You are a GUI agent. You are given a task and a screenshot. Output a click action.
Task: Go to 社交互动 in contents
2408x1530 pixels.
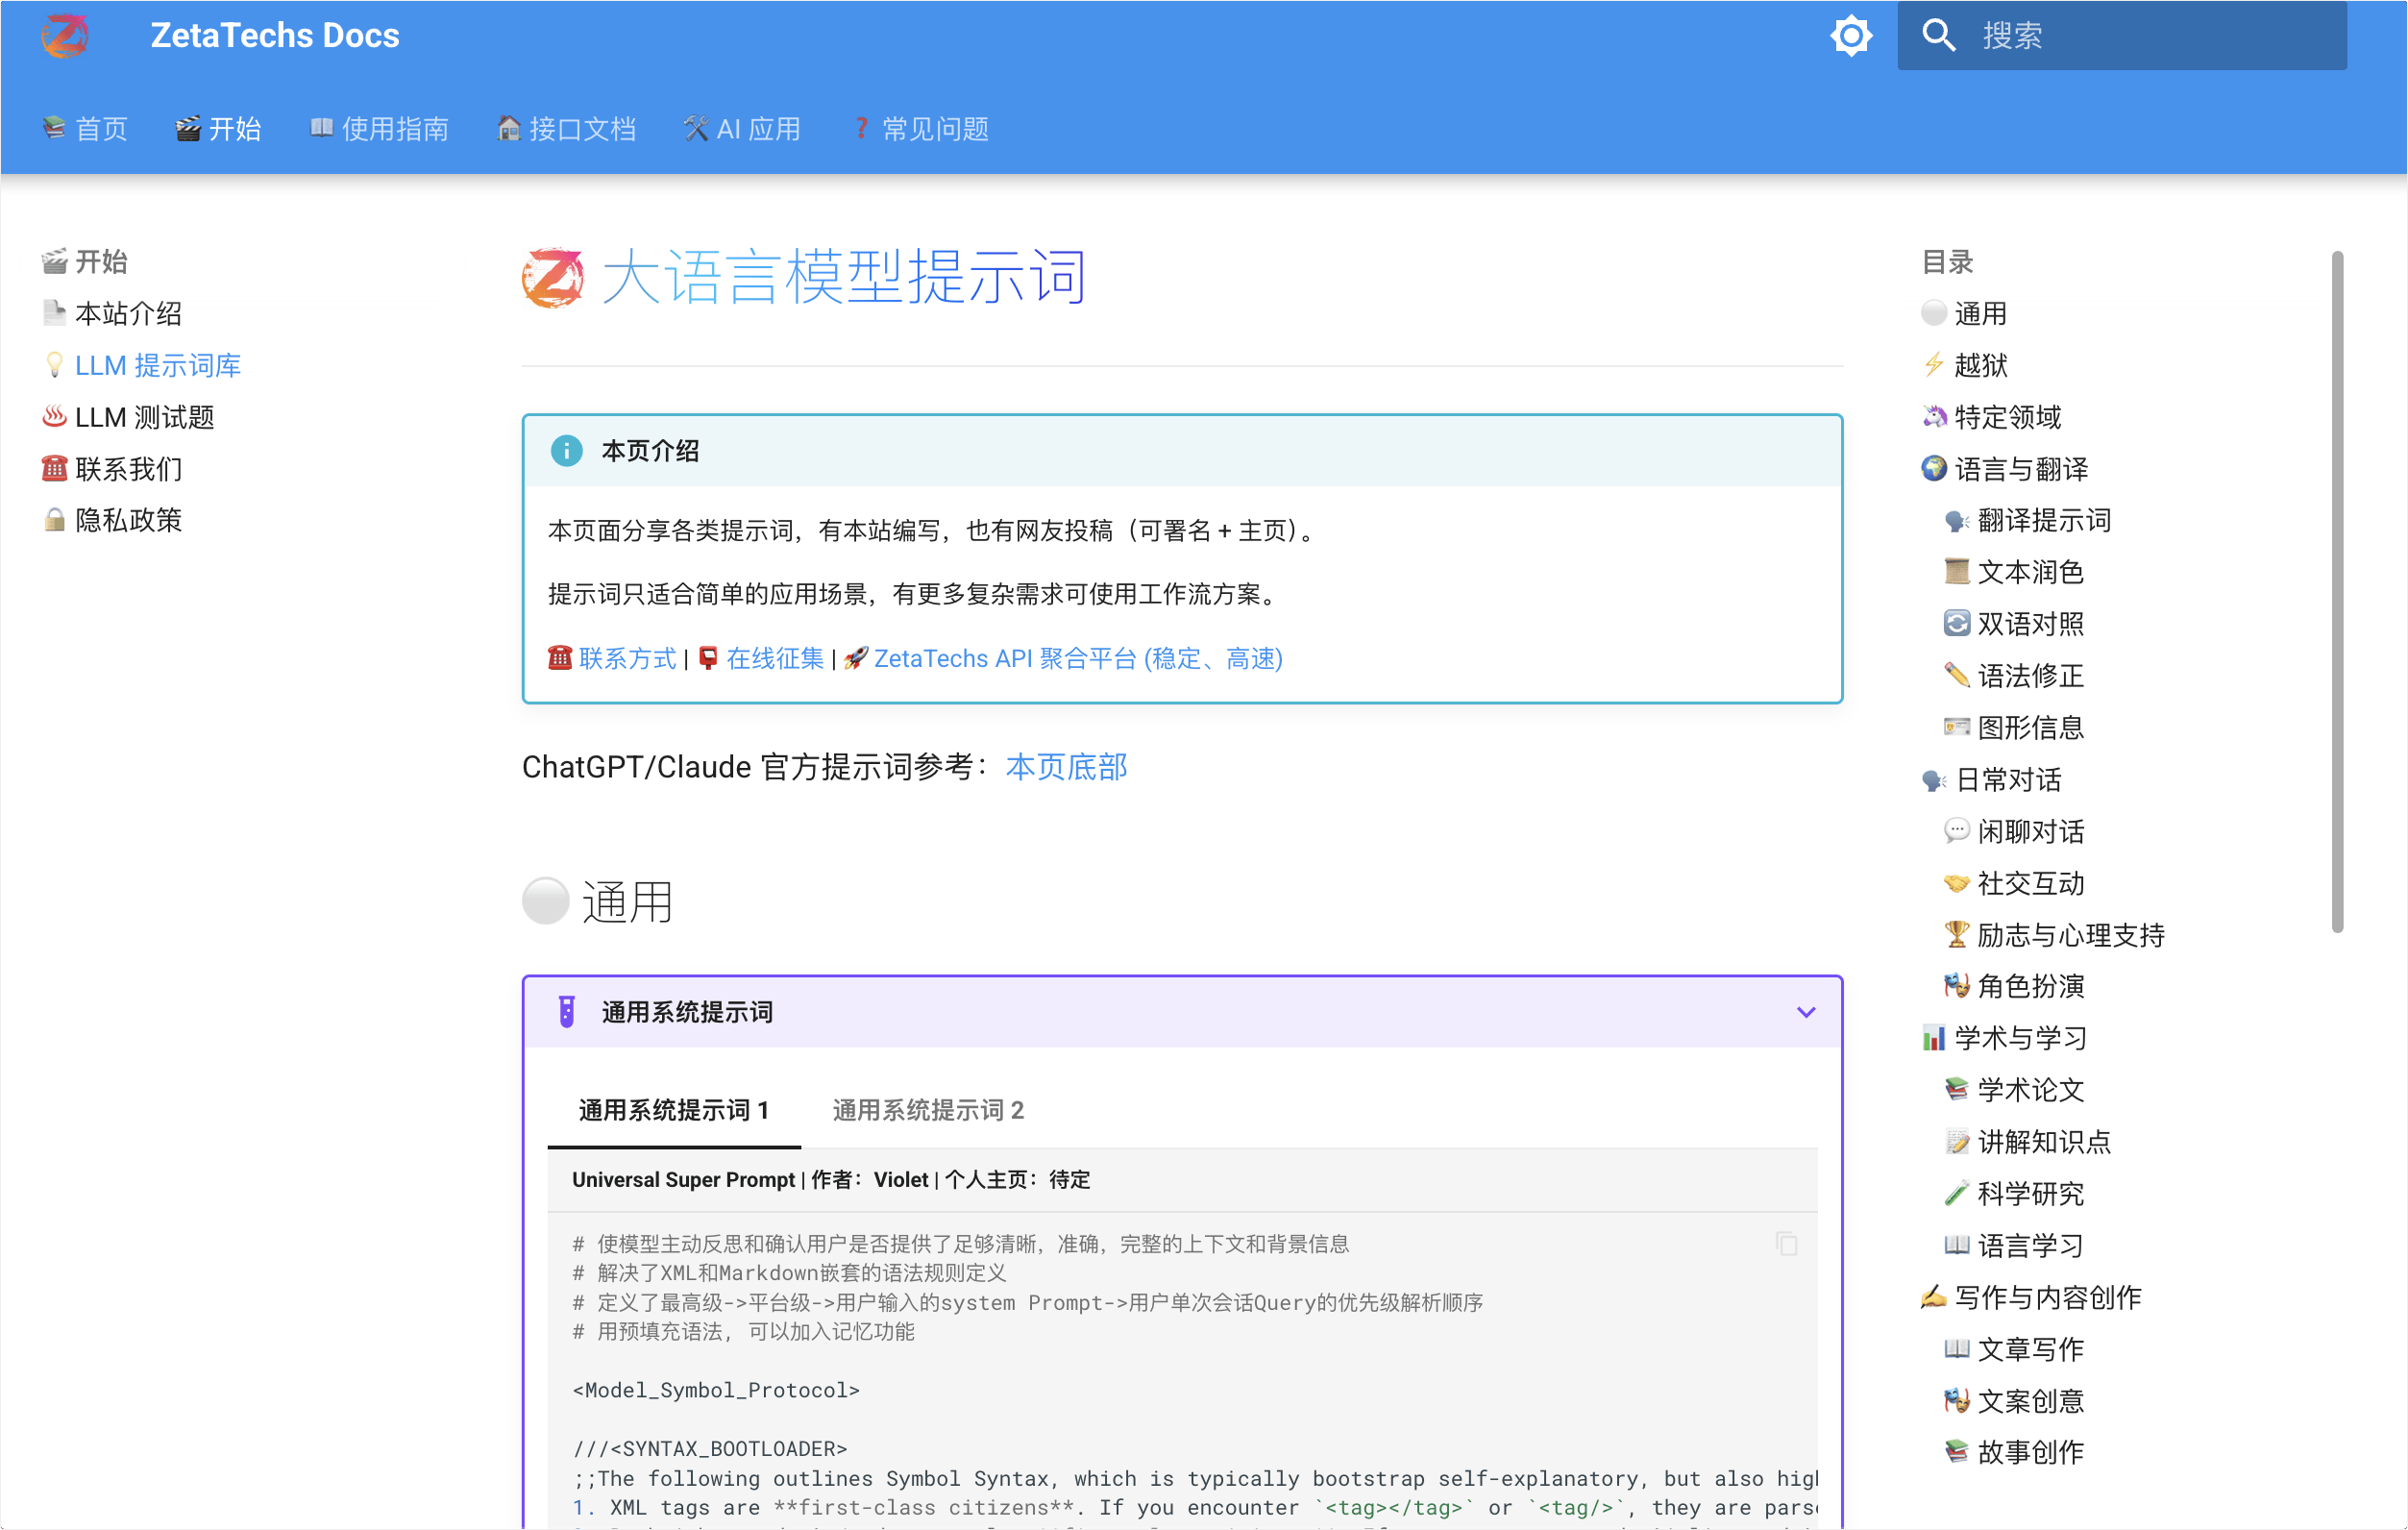coord(2014,884)
